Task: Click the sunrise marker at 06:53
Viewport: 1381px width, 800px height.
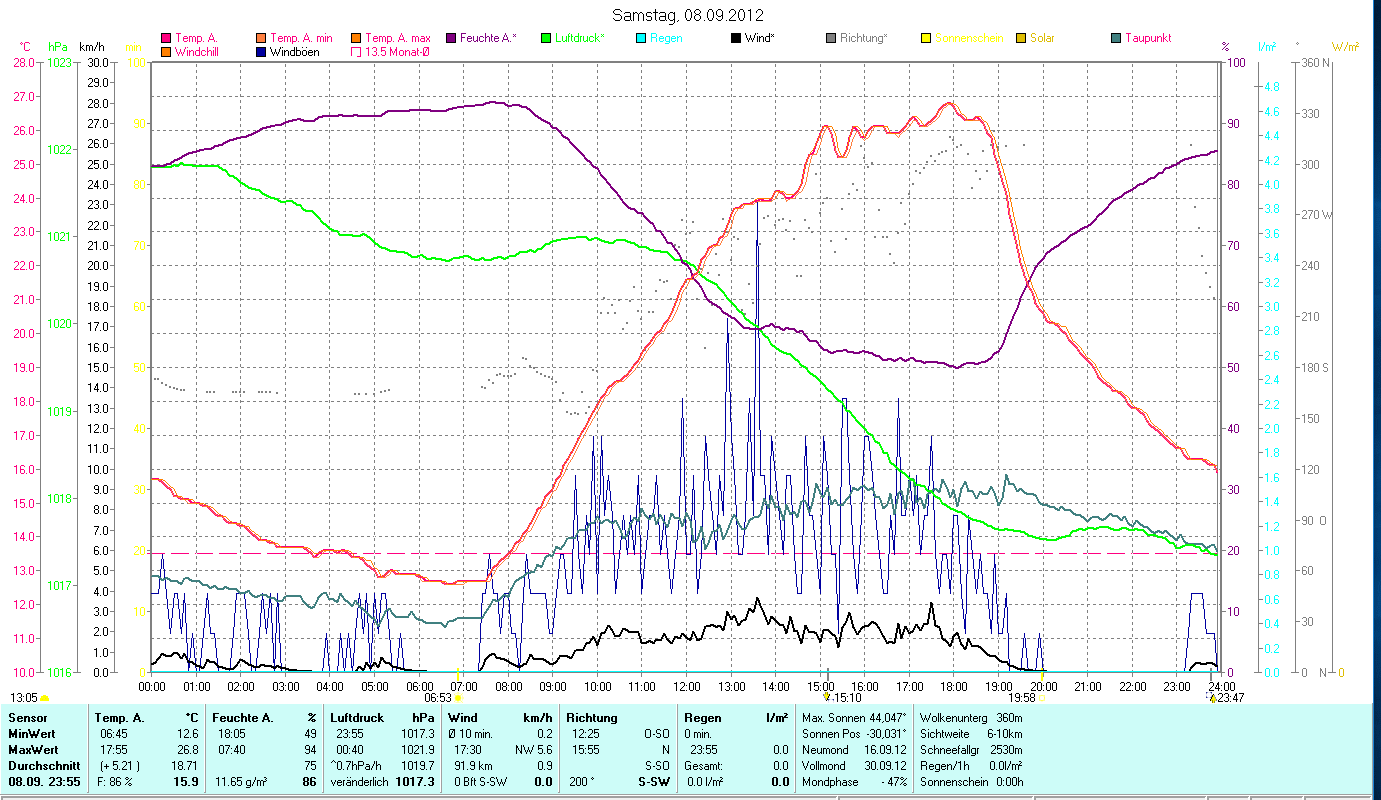Action: tap(458, 698)
